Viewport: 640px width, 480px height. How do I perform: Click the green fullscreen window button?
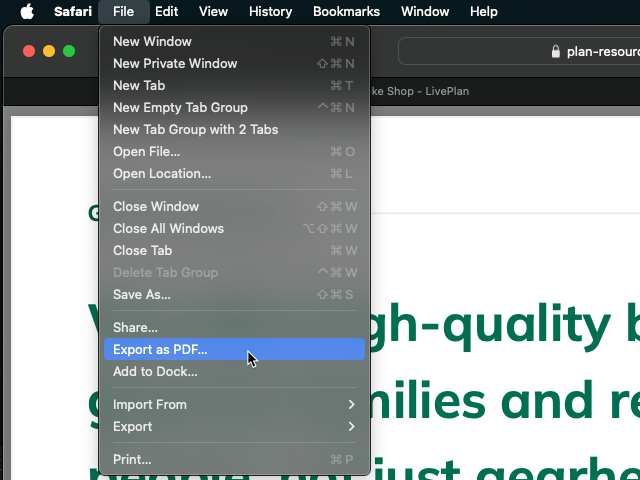(x=69, y=51)
